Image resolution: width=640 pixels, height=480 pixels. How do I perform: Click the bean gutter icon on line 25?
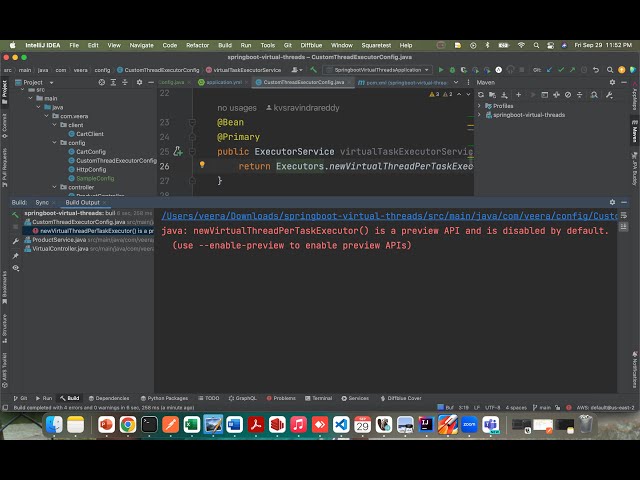[x=178, y=151]
